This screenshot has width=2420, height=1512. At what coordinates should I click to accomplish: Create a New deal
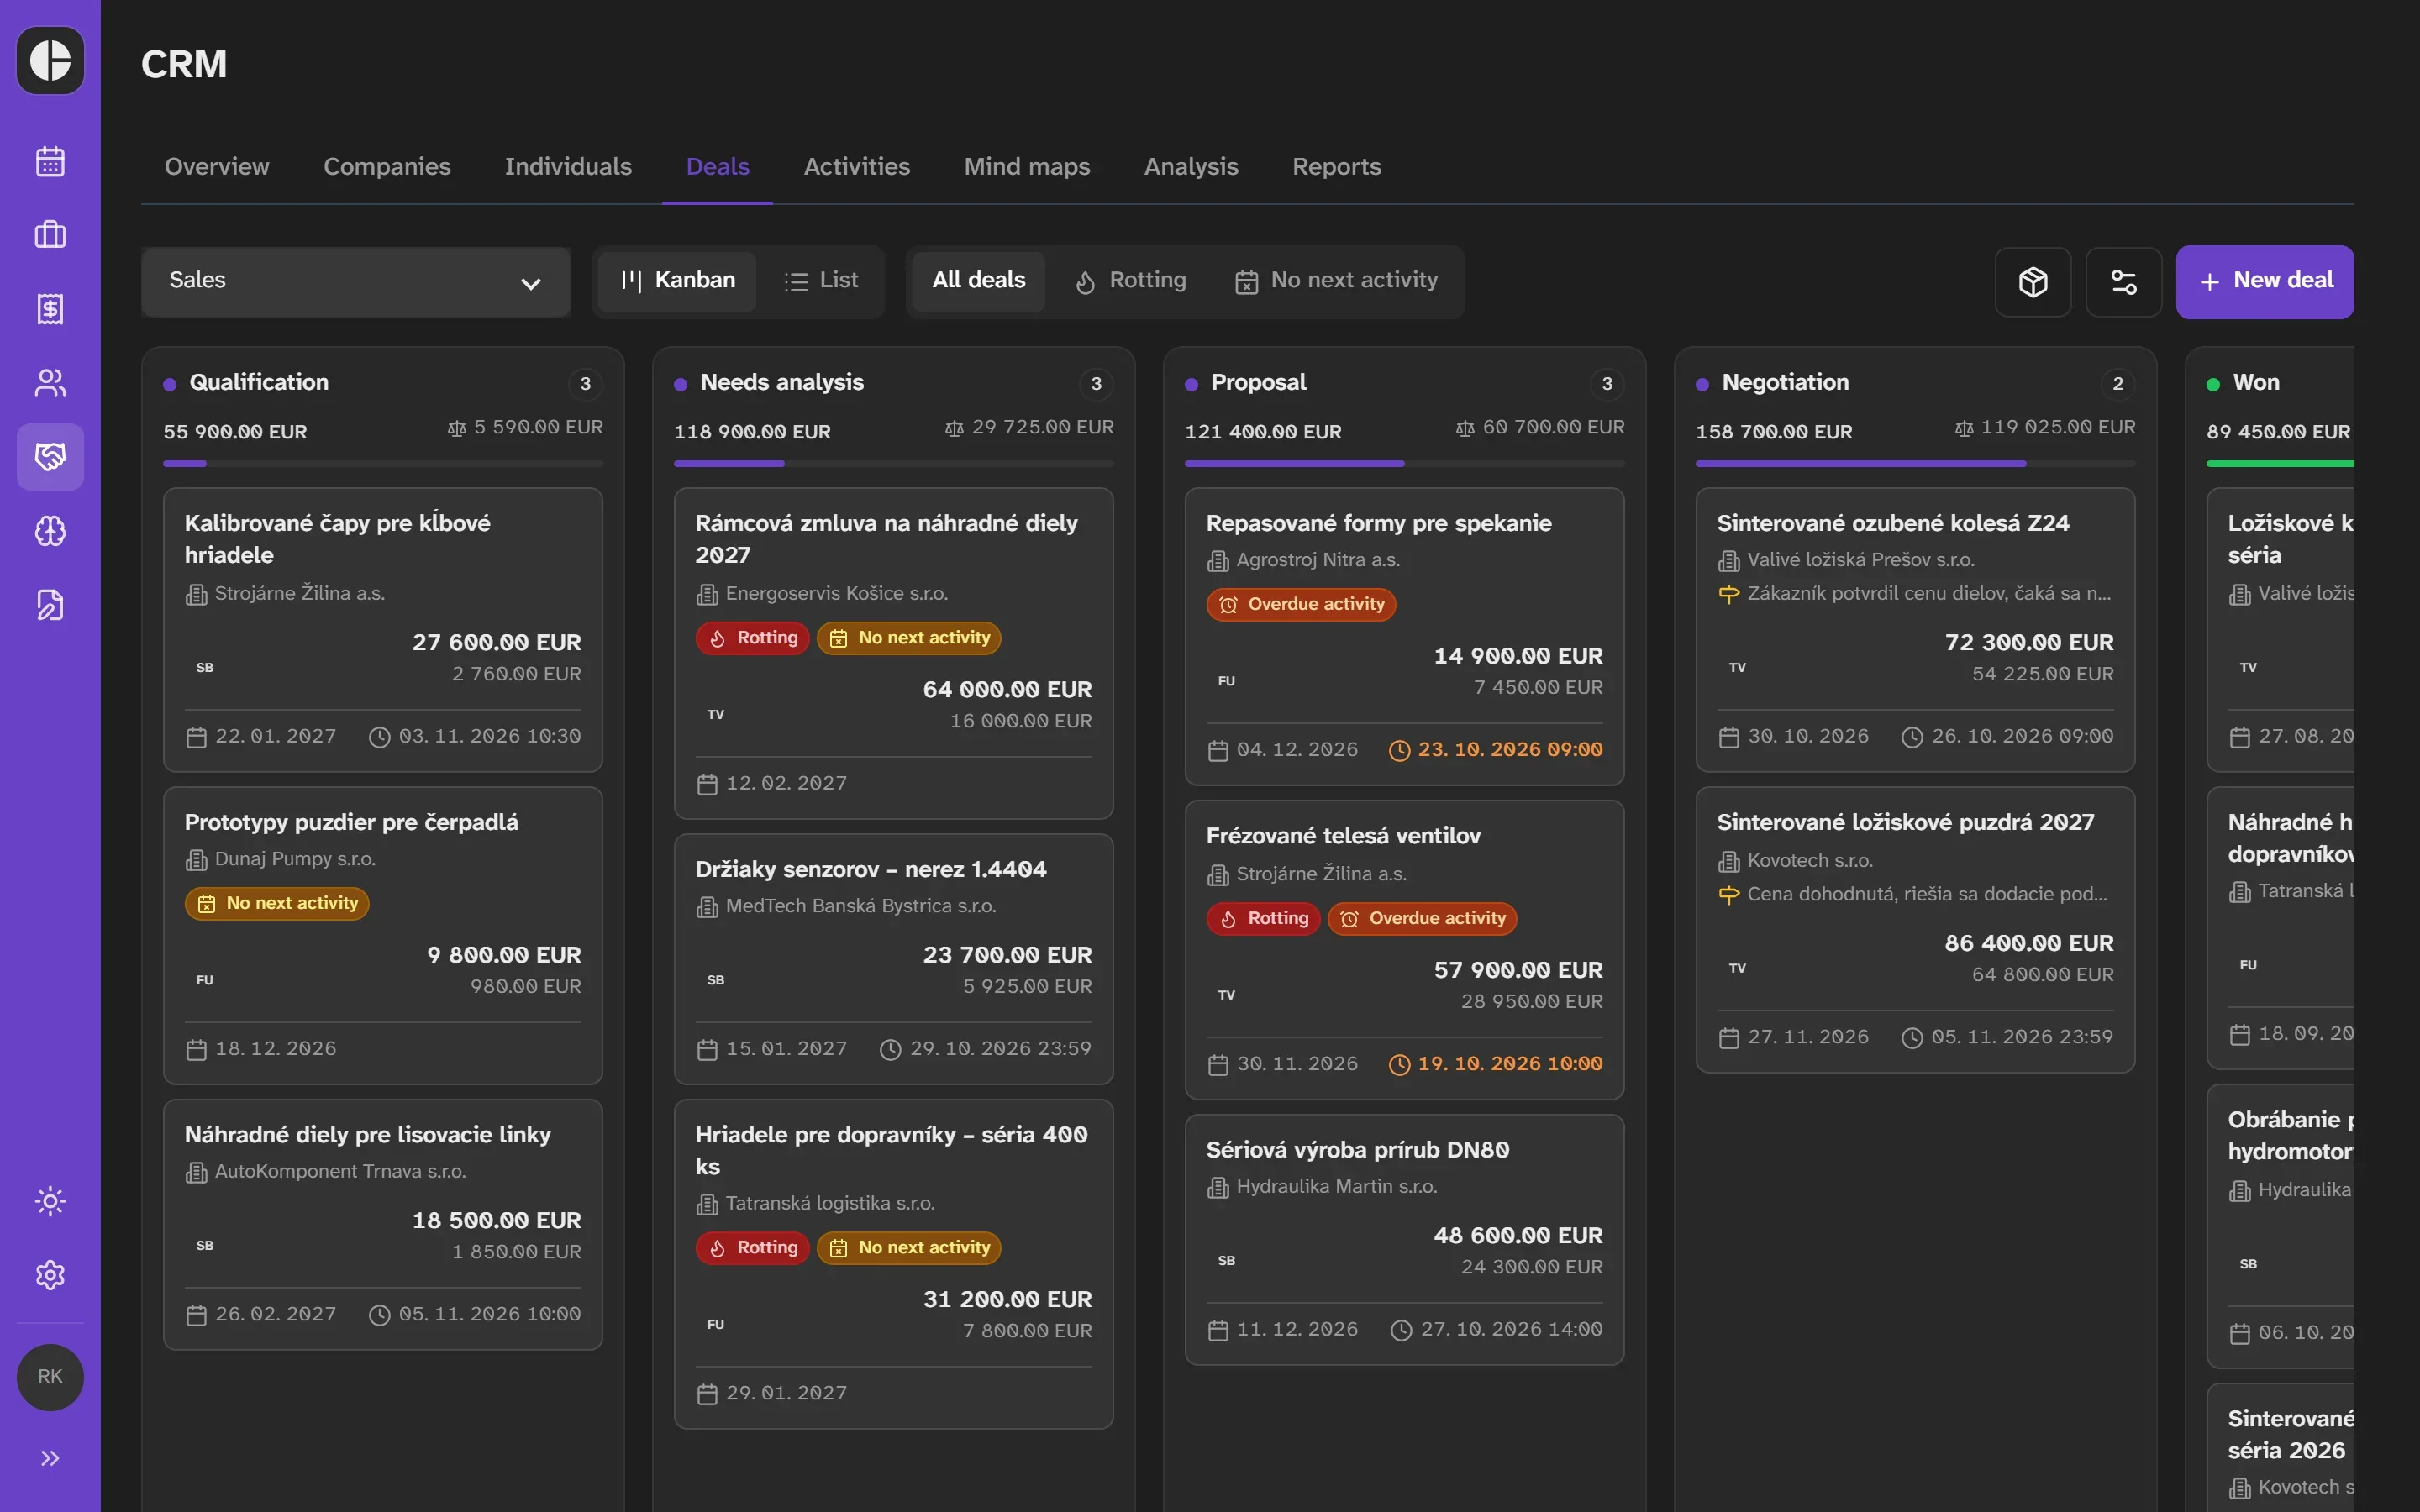point(2265,282)
